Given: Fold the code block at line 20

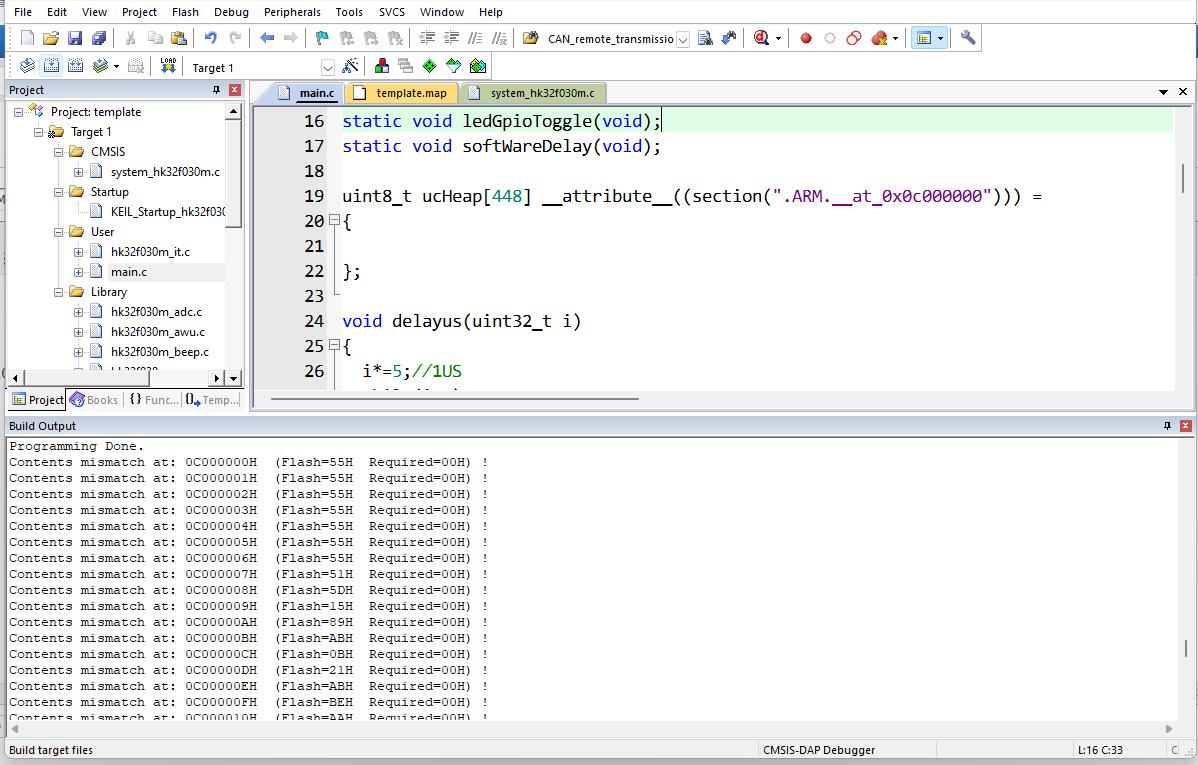Looking at the screenshot, I should click(334, 220).
